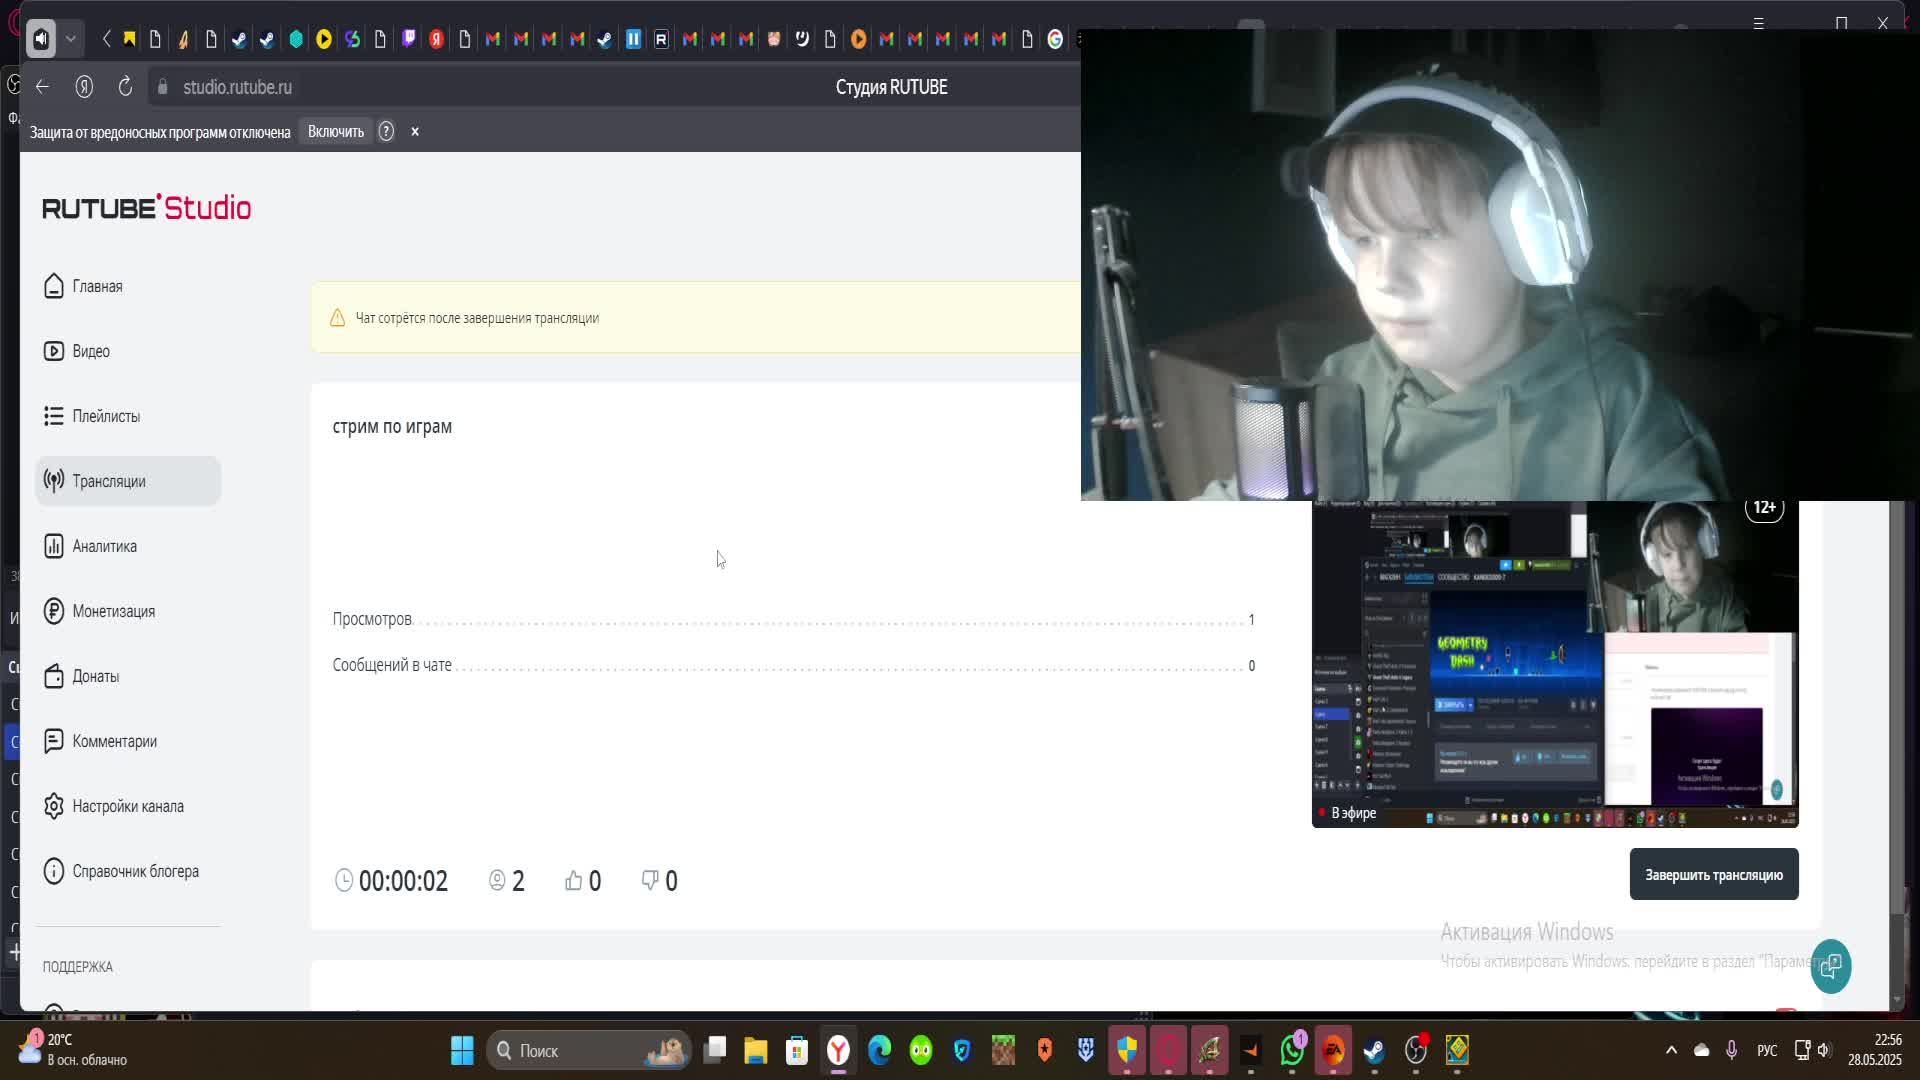This screenshot has width=1920, height=1080.
Task: Click the Yandex home button in toolbar
Action: click(84, 87)
